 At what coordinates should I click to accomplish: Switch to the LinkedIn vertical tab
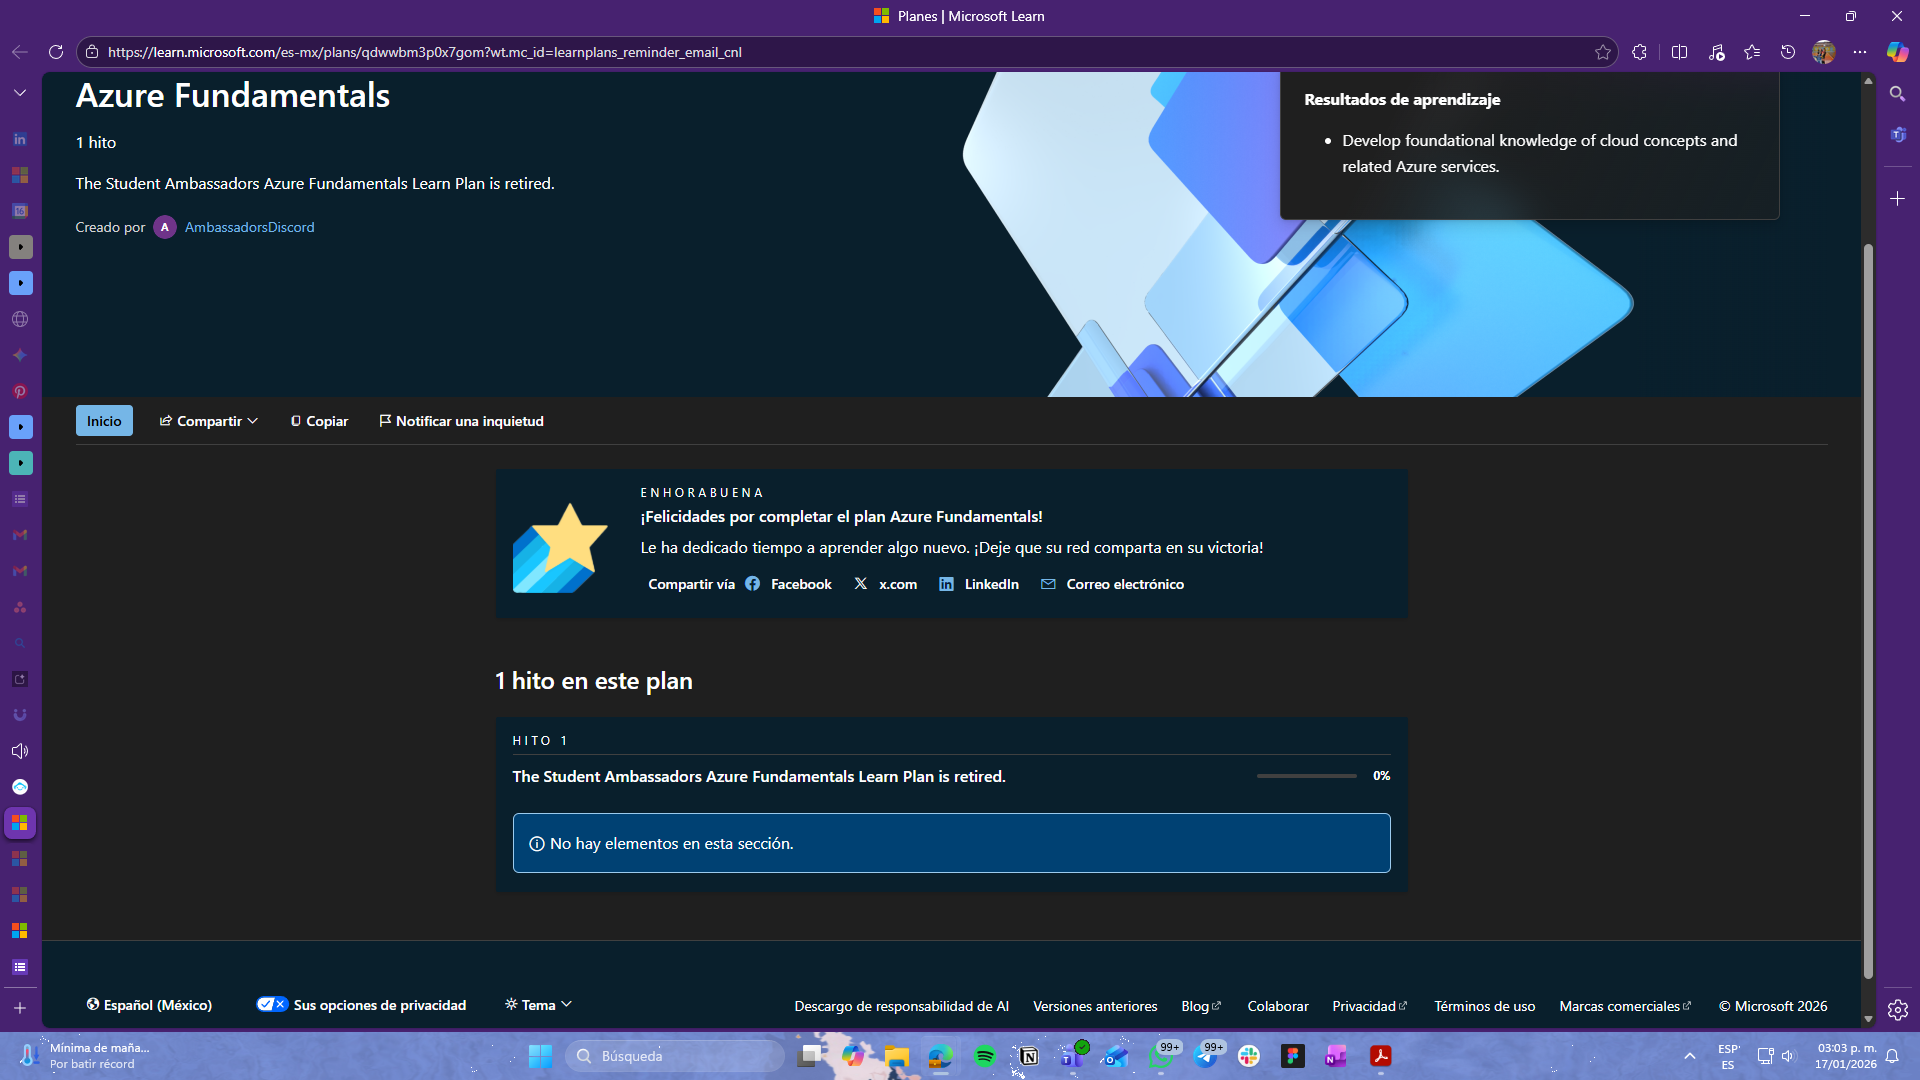point(20,139)
